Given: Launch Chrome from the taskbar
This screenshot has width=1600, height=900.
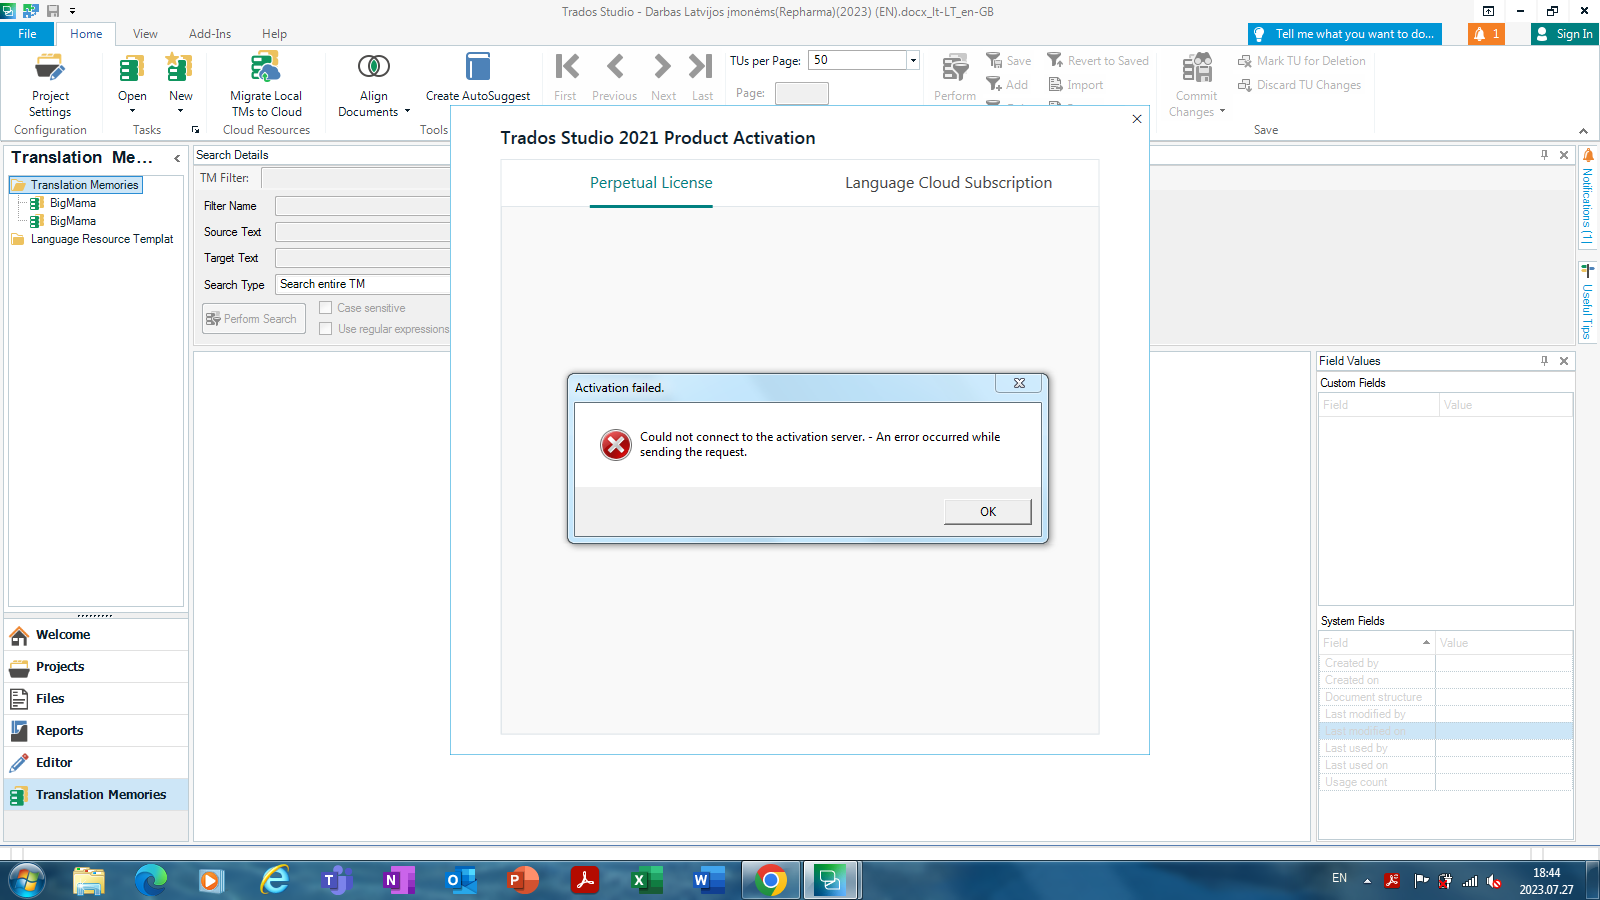Looking at the screenshot, I should pos(770,880).
